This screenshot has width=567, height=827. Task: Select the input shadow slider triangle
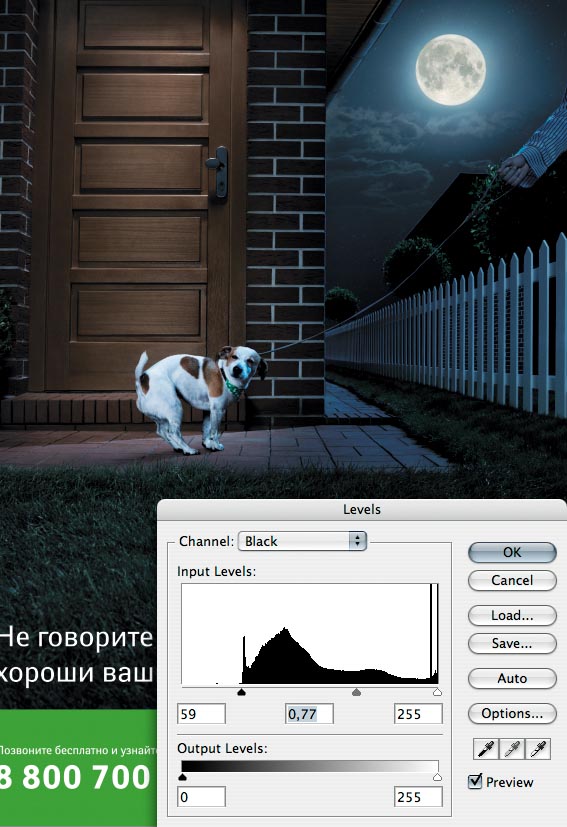(242, 691)
